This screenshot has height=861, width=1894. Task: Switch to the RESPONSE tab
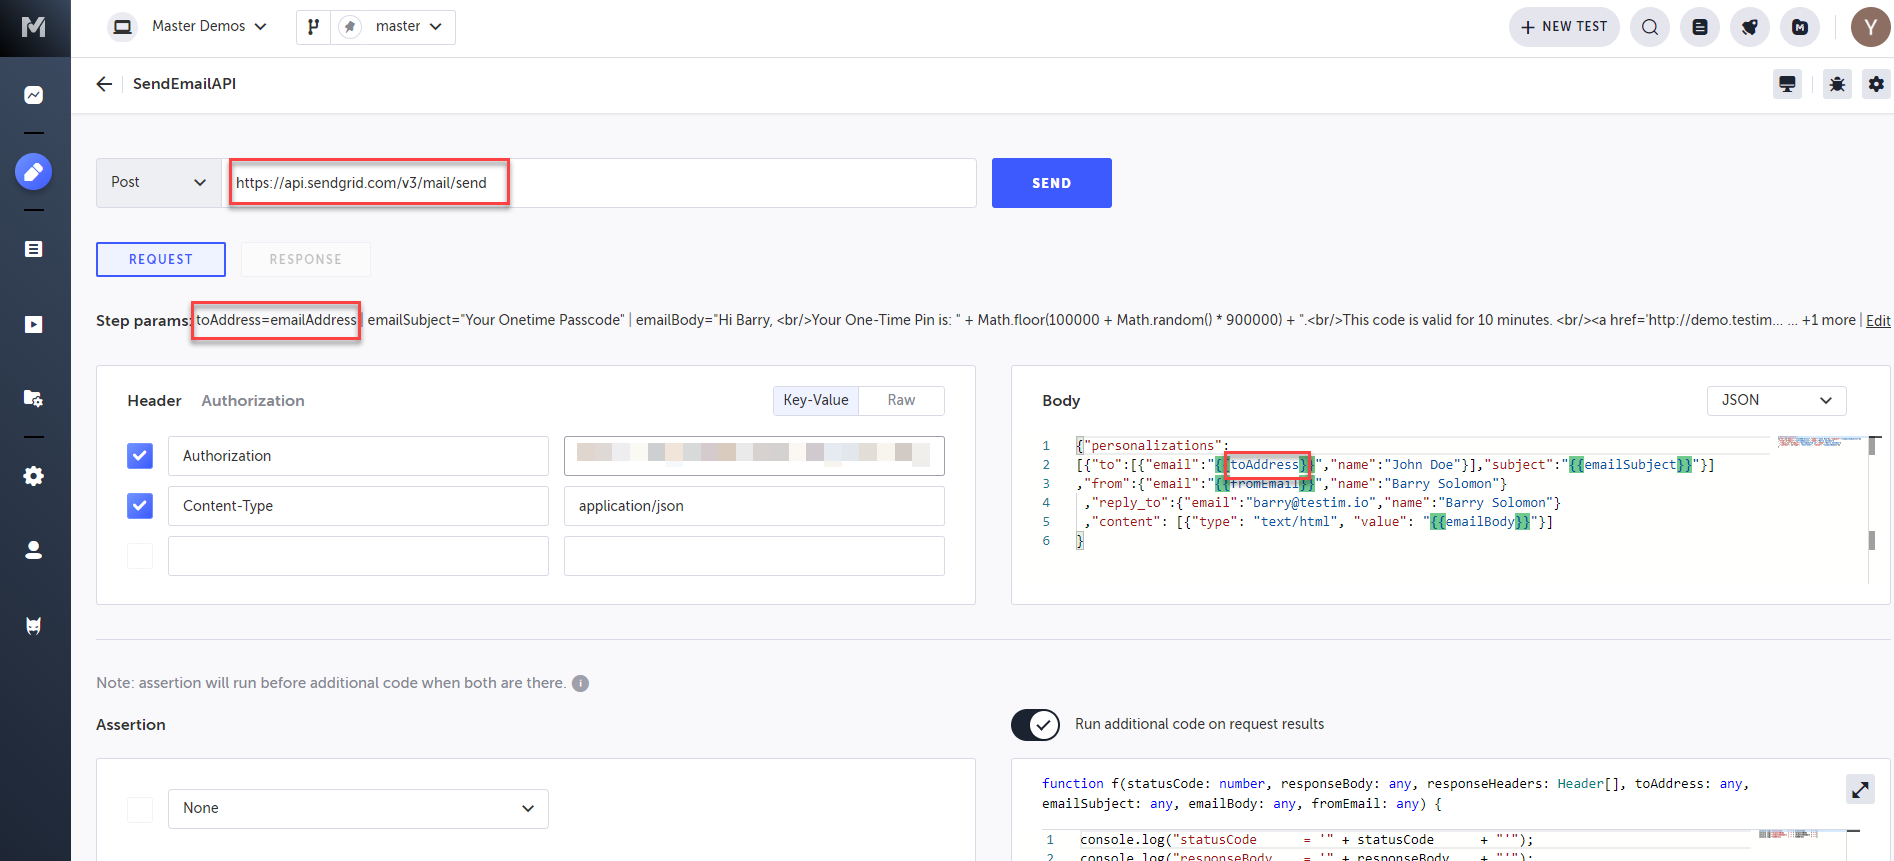pos(305,259)
